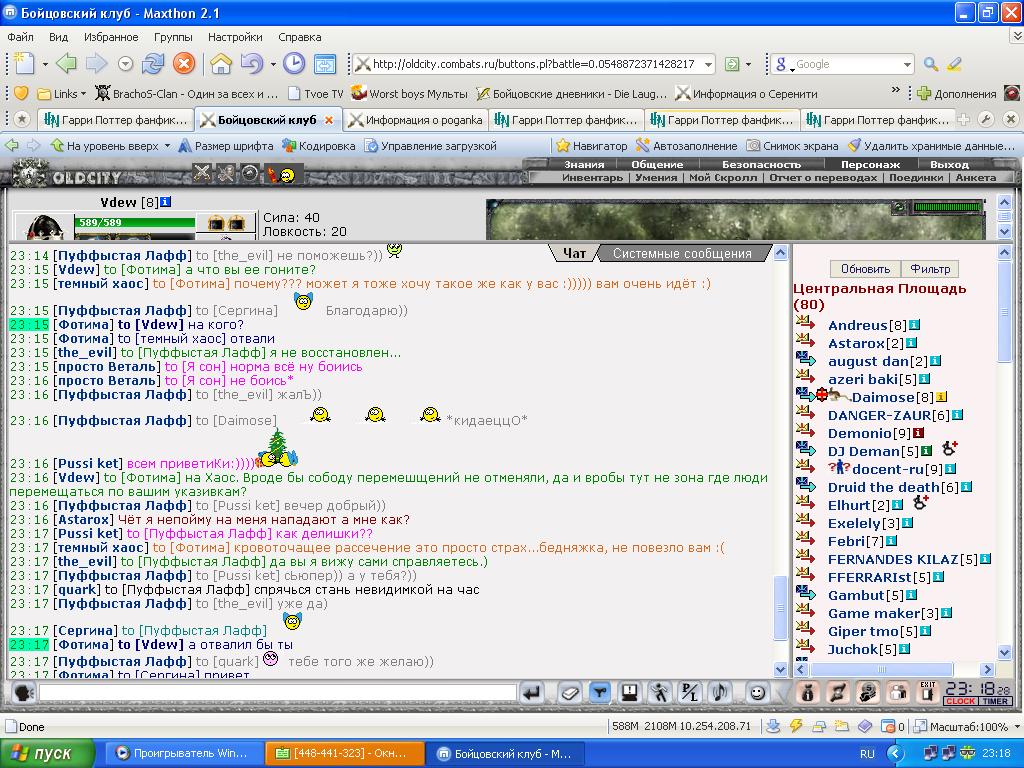Screen dimensions: 1024x768
Task: Toggle the chat filter funnel icon
Action: [x=599, y=692]
